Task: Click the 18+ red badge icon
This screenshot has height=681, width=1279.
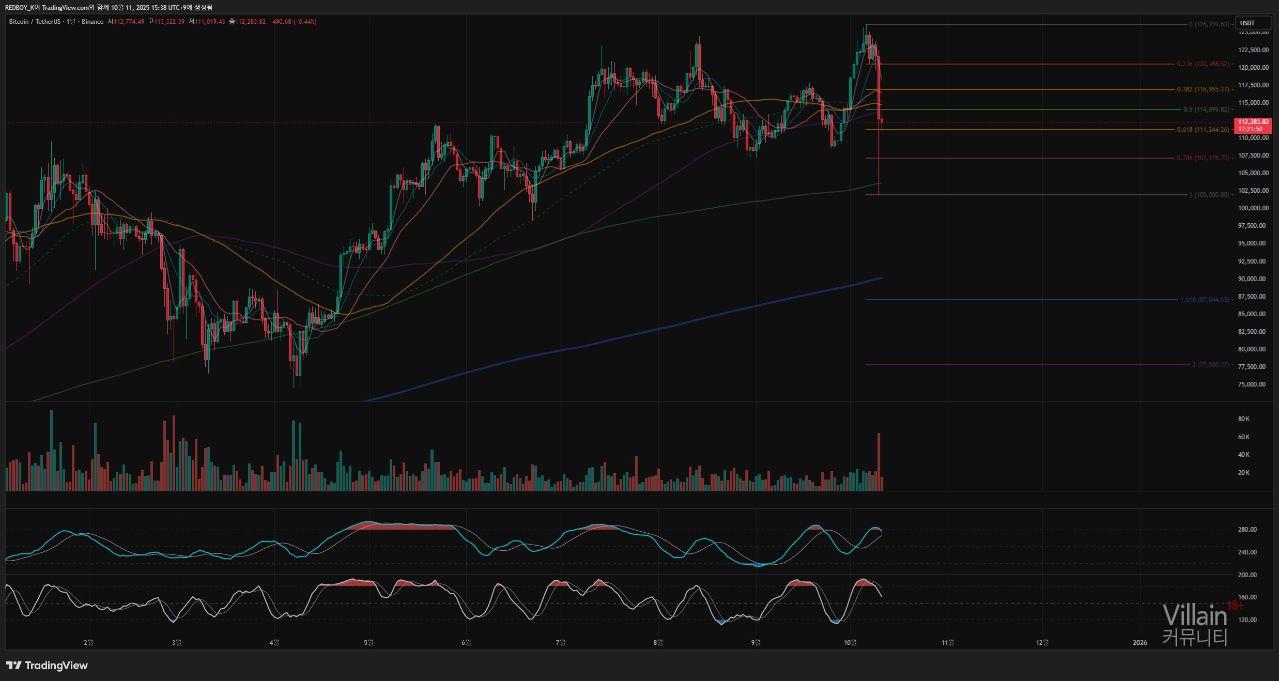Action: click(1235, 606)
